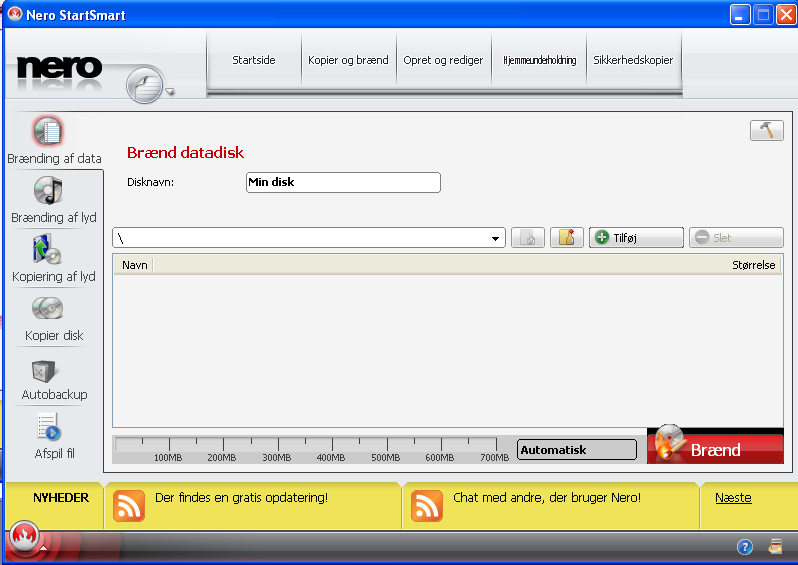Click the Nero flame launcher button
The height and width of the screenshot is (565, 798).
tap(23, 535)
